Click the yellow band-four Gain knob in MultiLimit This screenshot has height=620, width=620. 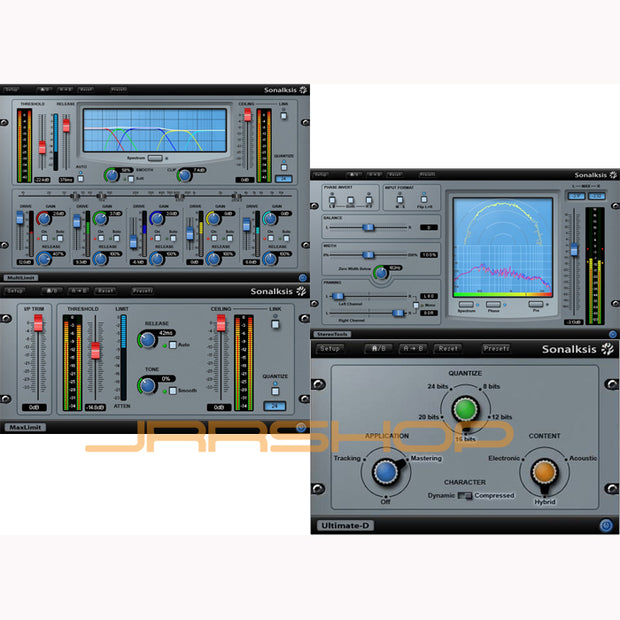pos(214,218)
